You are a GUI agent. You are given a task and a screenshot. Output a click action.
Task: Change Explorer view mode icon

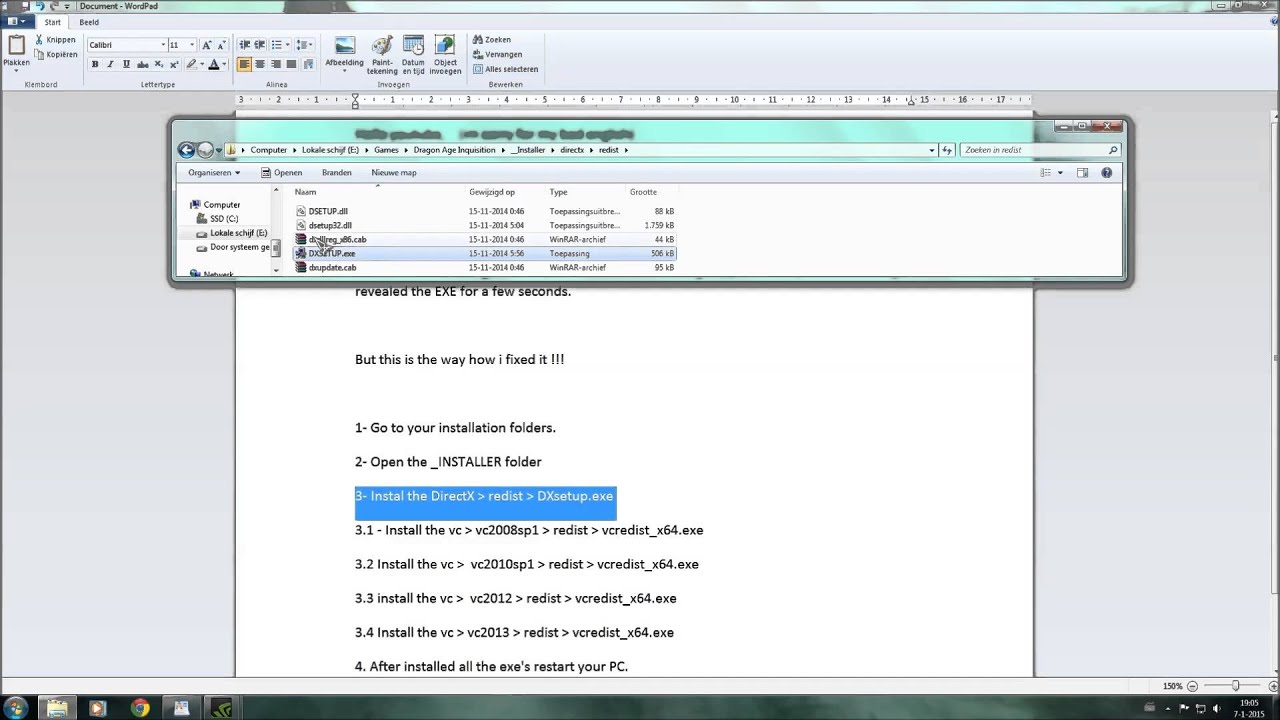point(1045,173)
